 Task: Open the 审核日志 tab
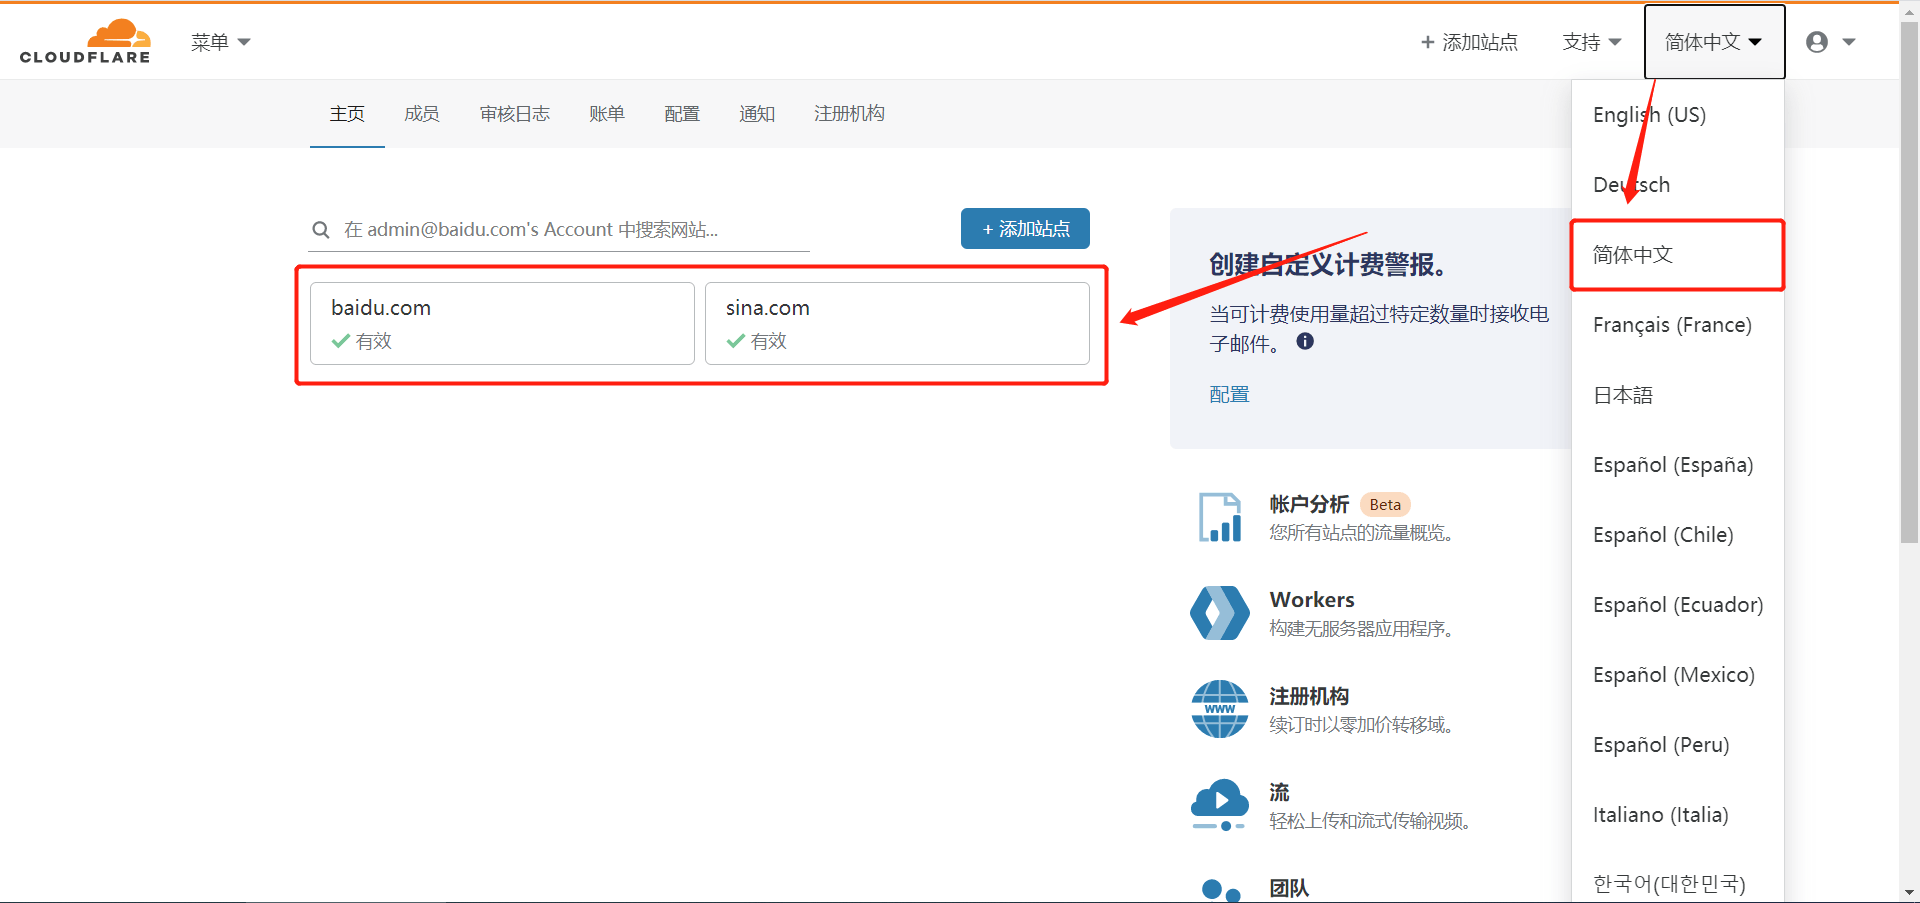tap(514, 114)
